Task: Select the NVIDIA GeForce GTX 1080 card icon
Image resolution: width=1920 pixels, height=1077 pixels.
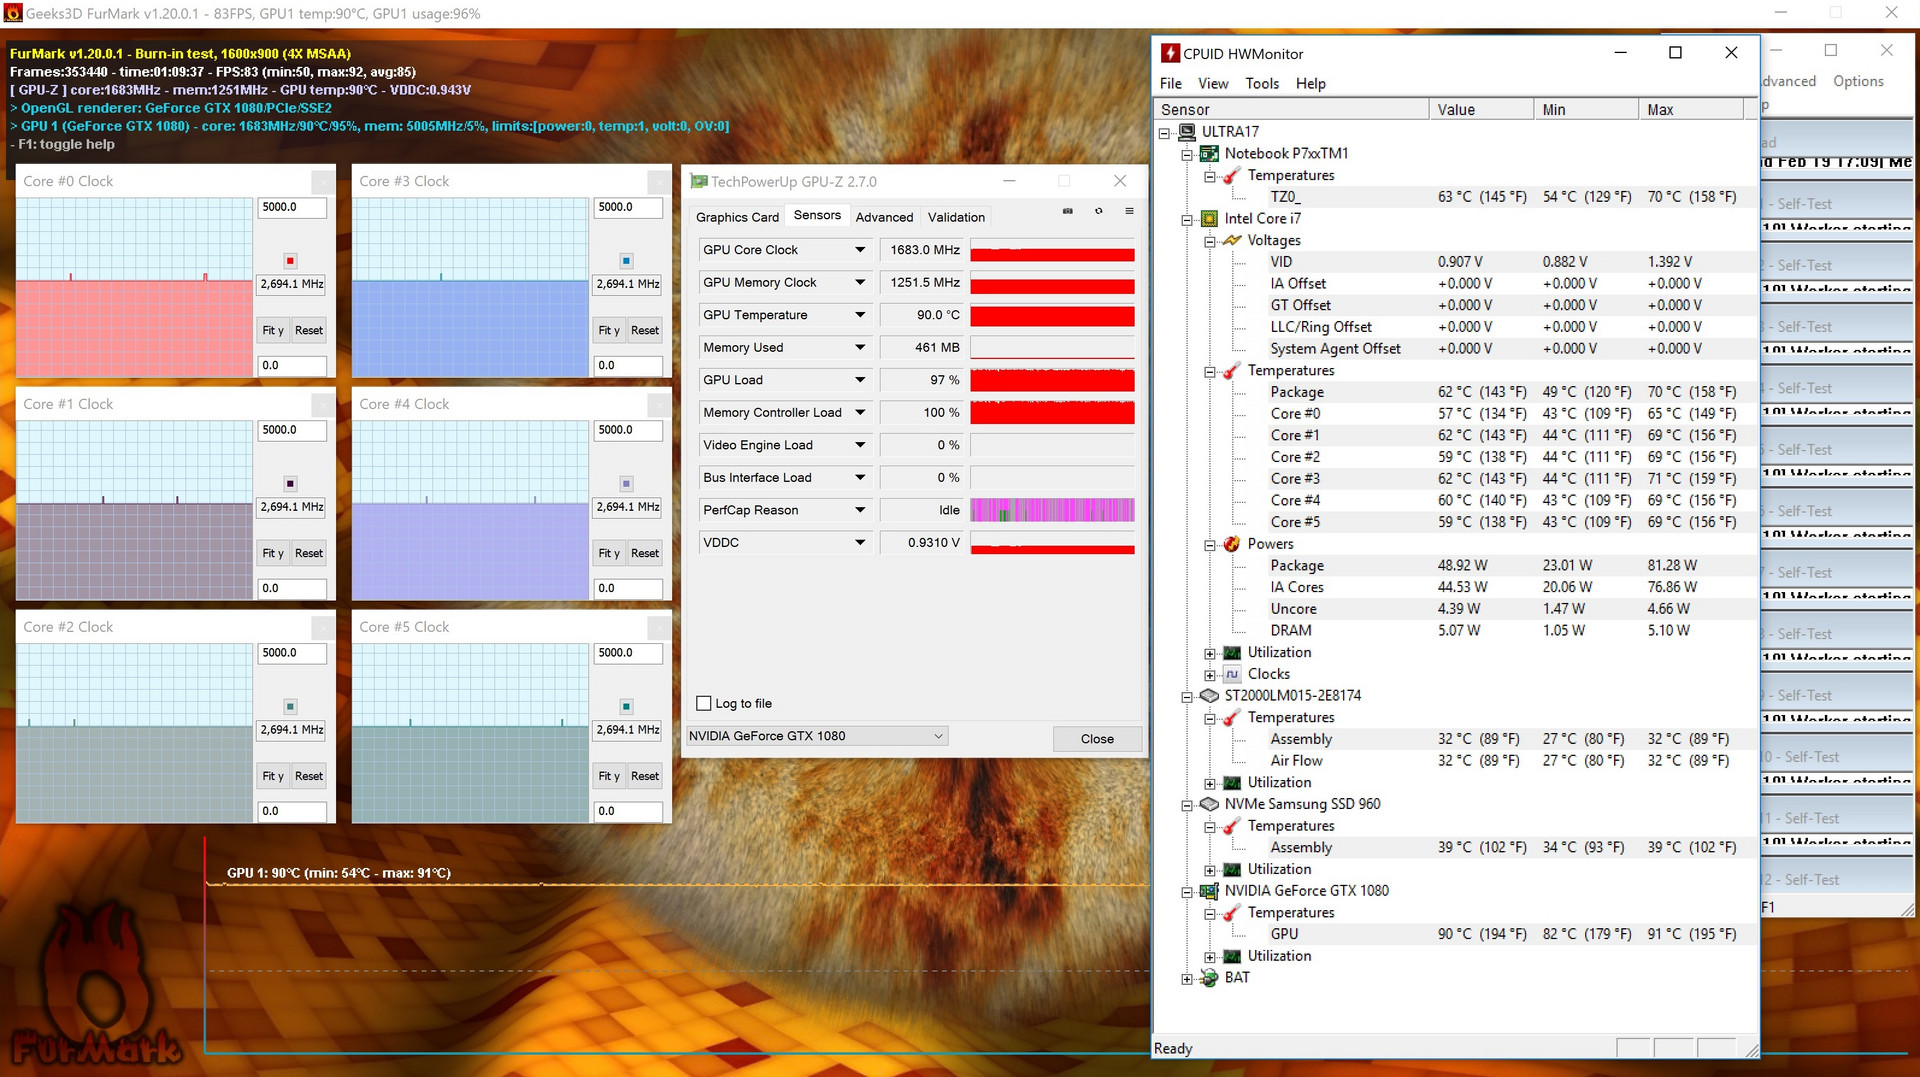Action: (1209, 891)
